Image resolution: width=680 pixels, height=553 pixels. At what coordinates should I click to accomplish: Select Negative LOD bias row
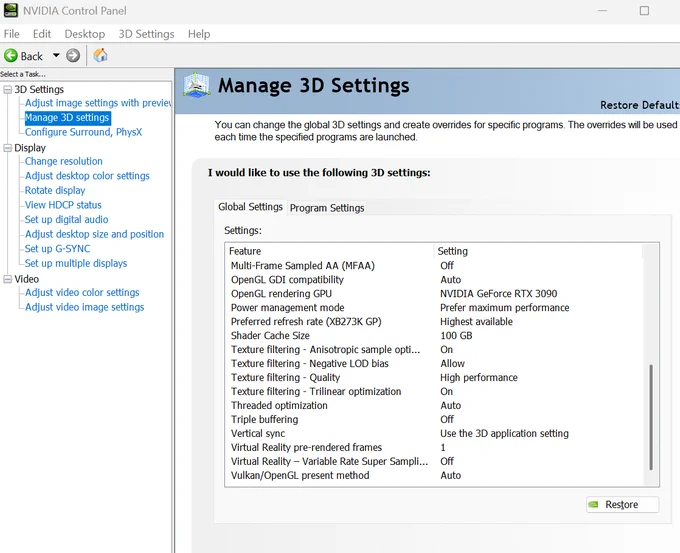tap(434, 363)
